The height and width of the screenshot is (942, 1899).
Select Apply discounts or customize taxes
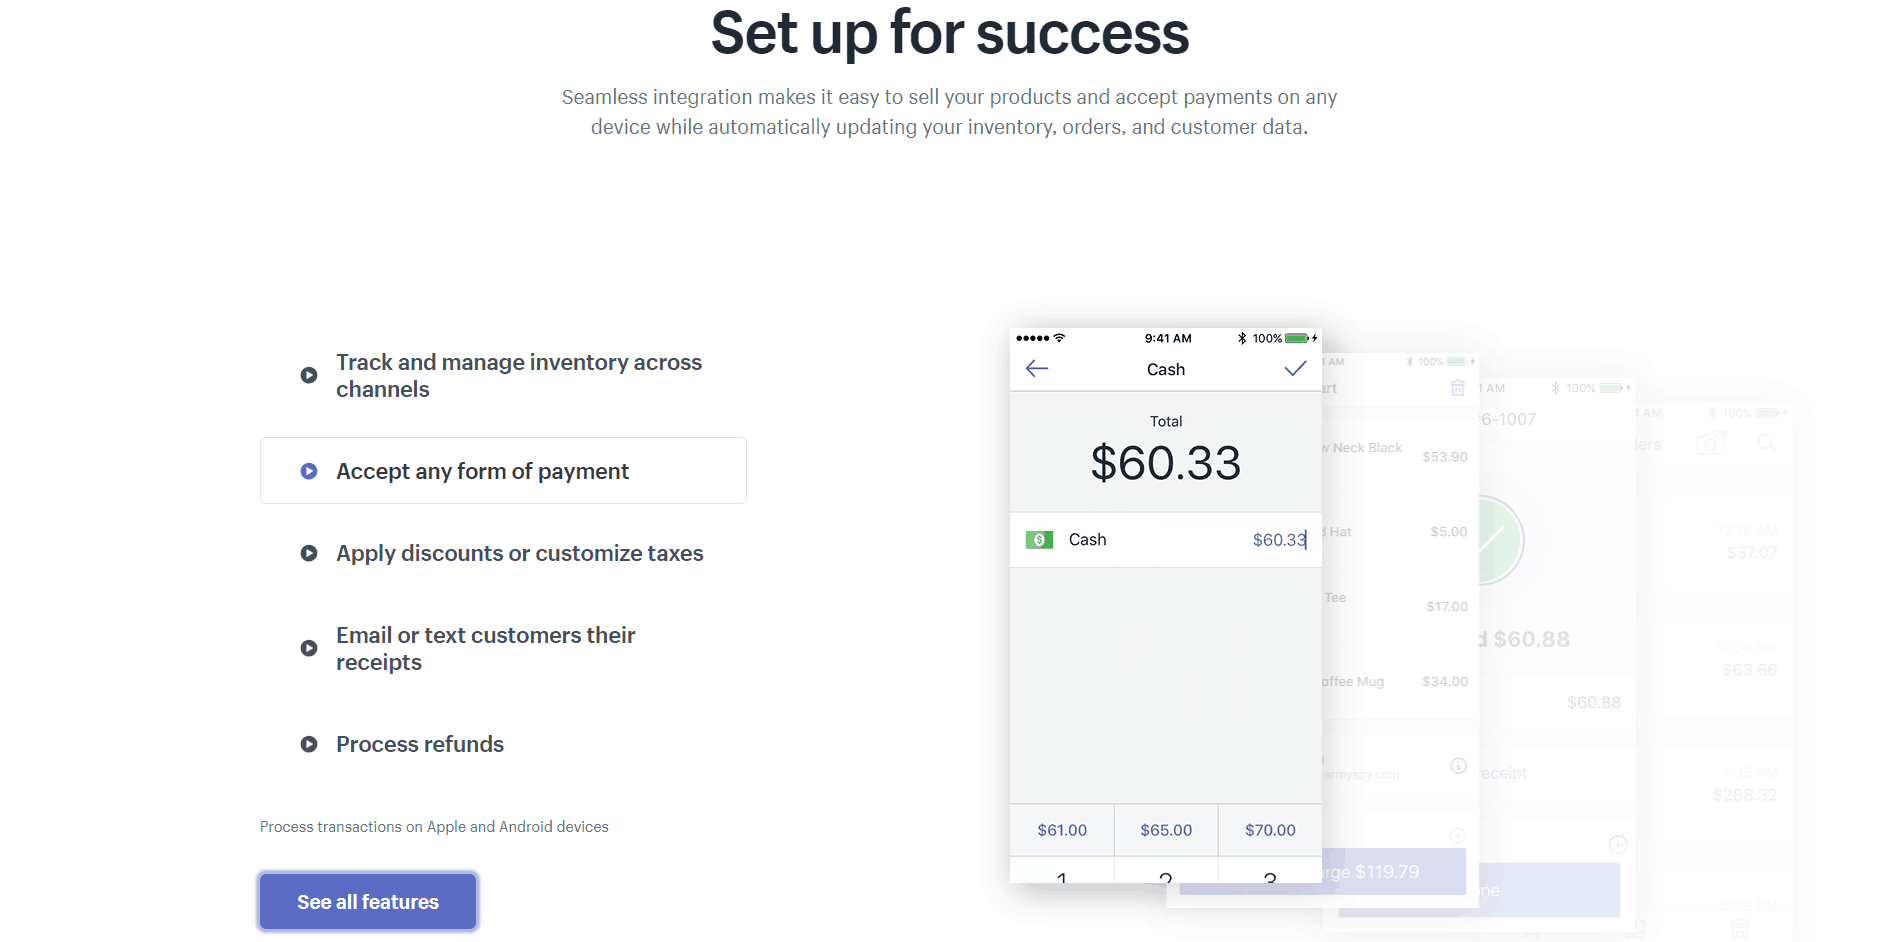[x=519, y=553]
